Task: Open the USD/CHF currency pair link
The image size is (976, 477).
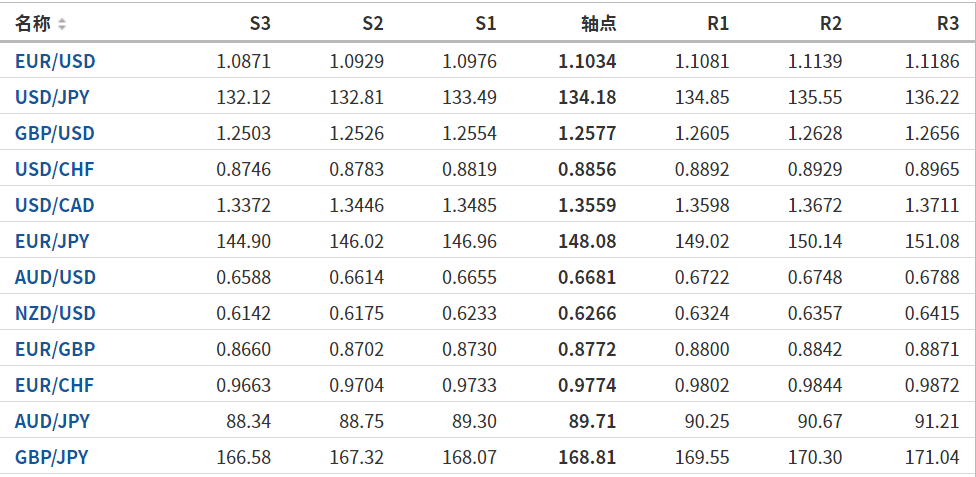Action: (54, 169)
